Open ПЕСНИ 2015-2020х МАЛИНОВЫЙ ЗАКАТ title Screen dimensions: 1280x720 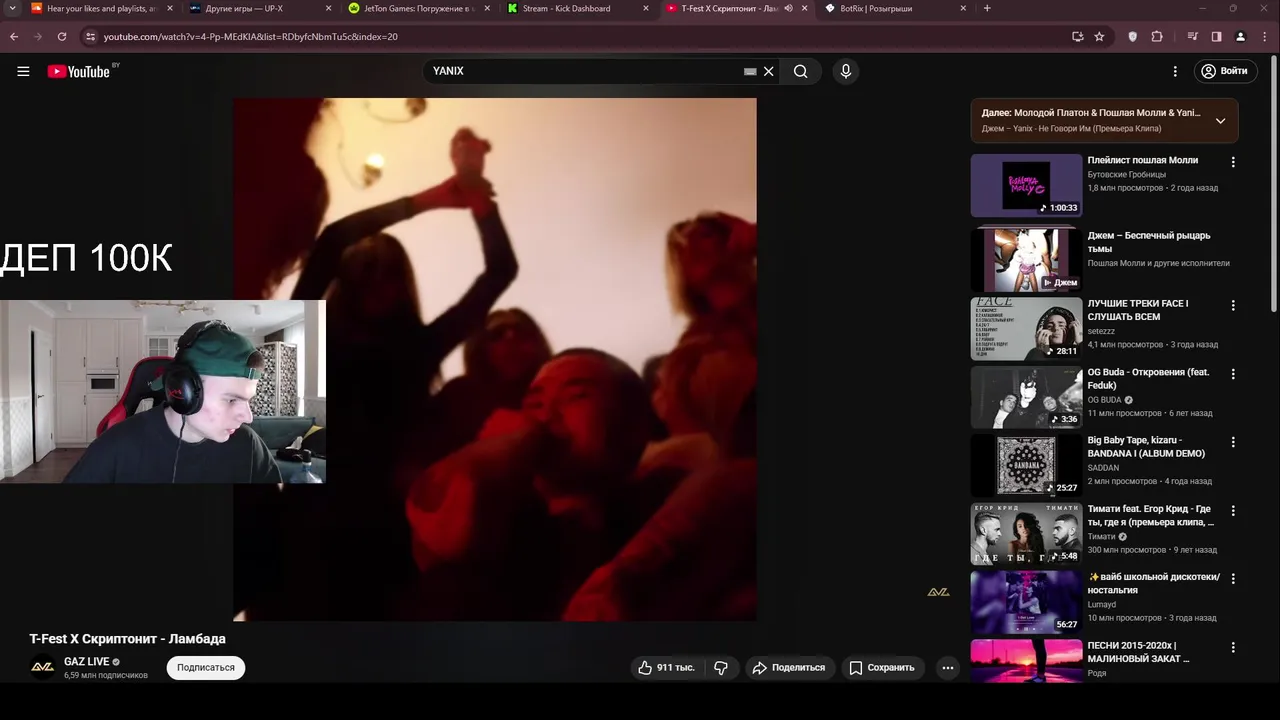(1139, 652)
